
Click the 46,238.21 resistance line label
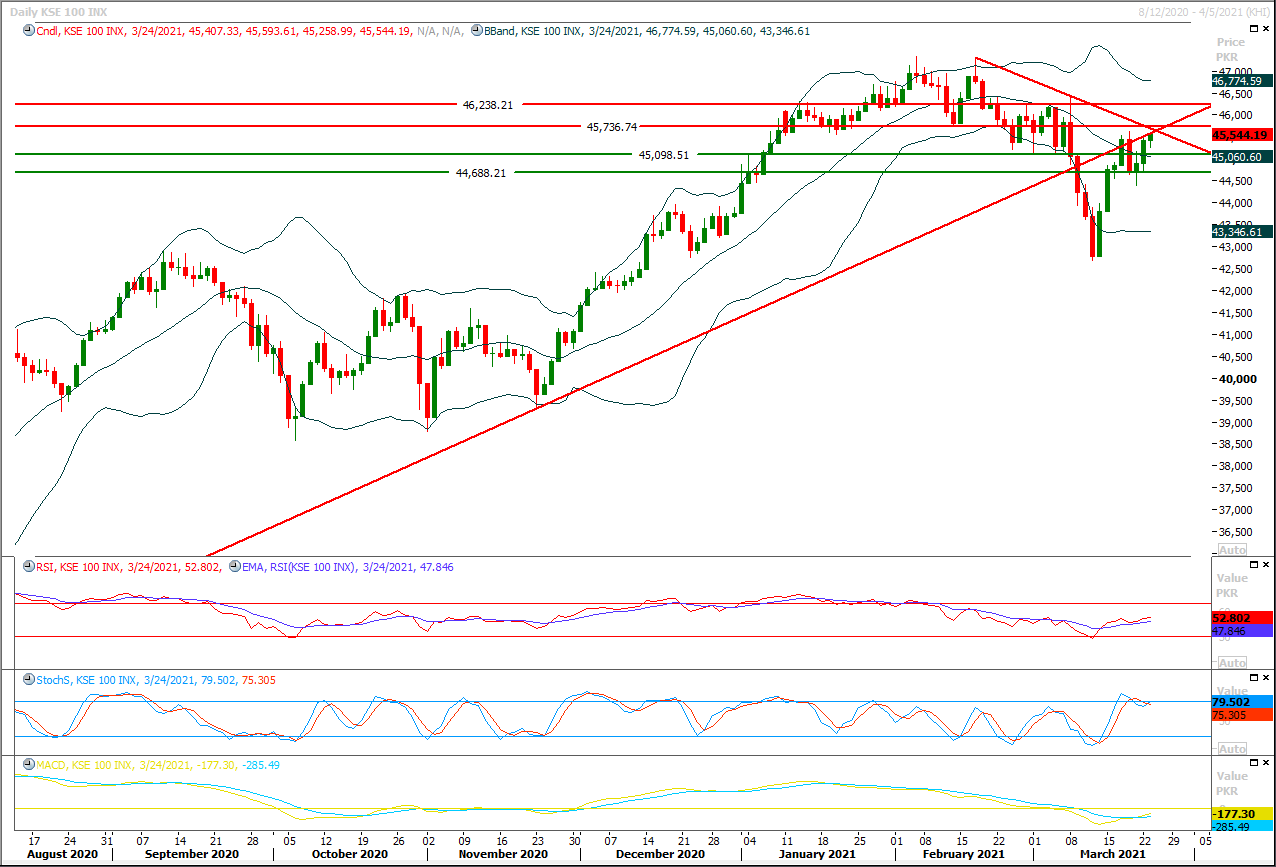488,104
